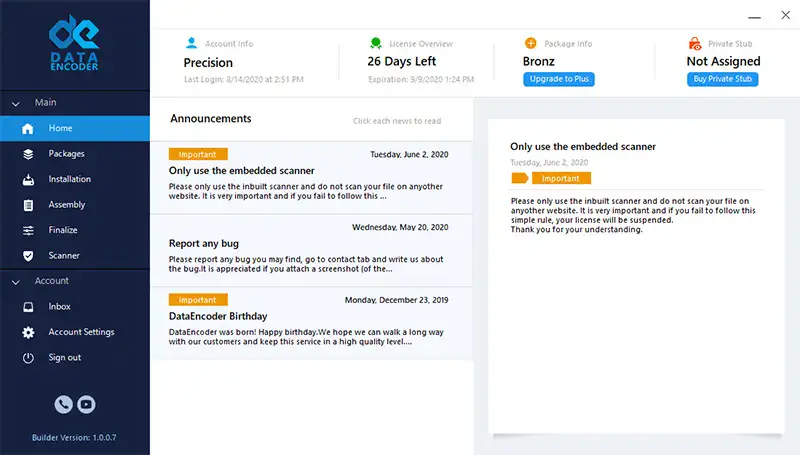Click the Assembly clipboard icon

click(x=28, y=205)
